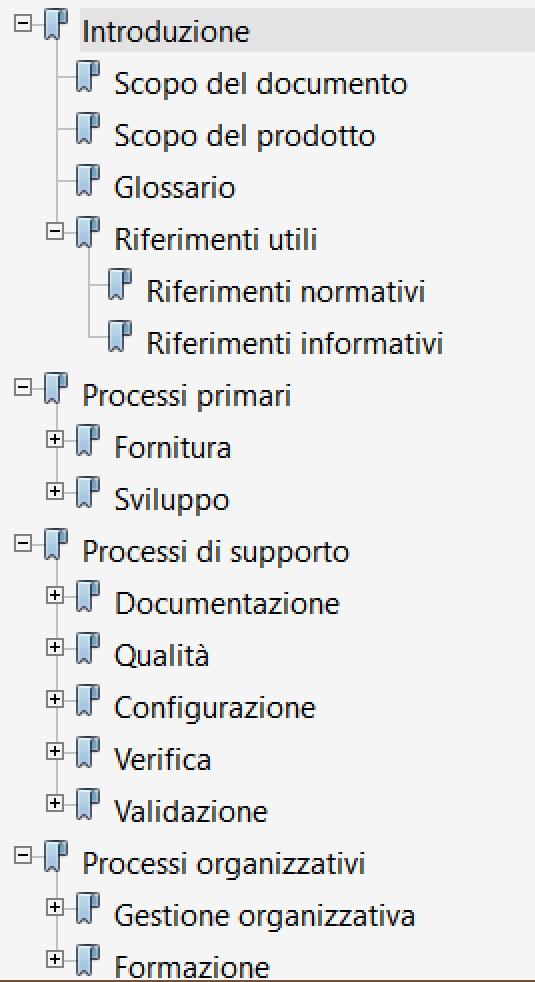
Task: Select the Configurazione bookmark label
Action: point(215,708)
